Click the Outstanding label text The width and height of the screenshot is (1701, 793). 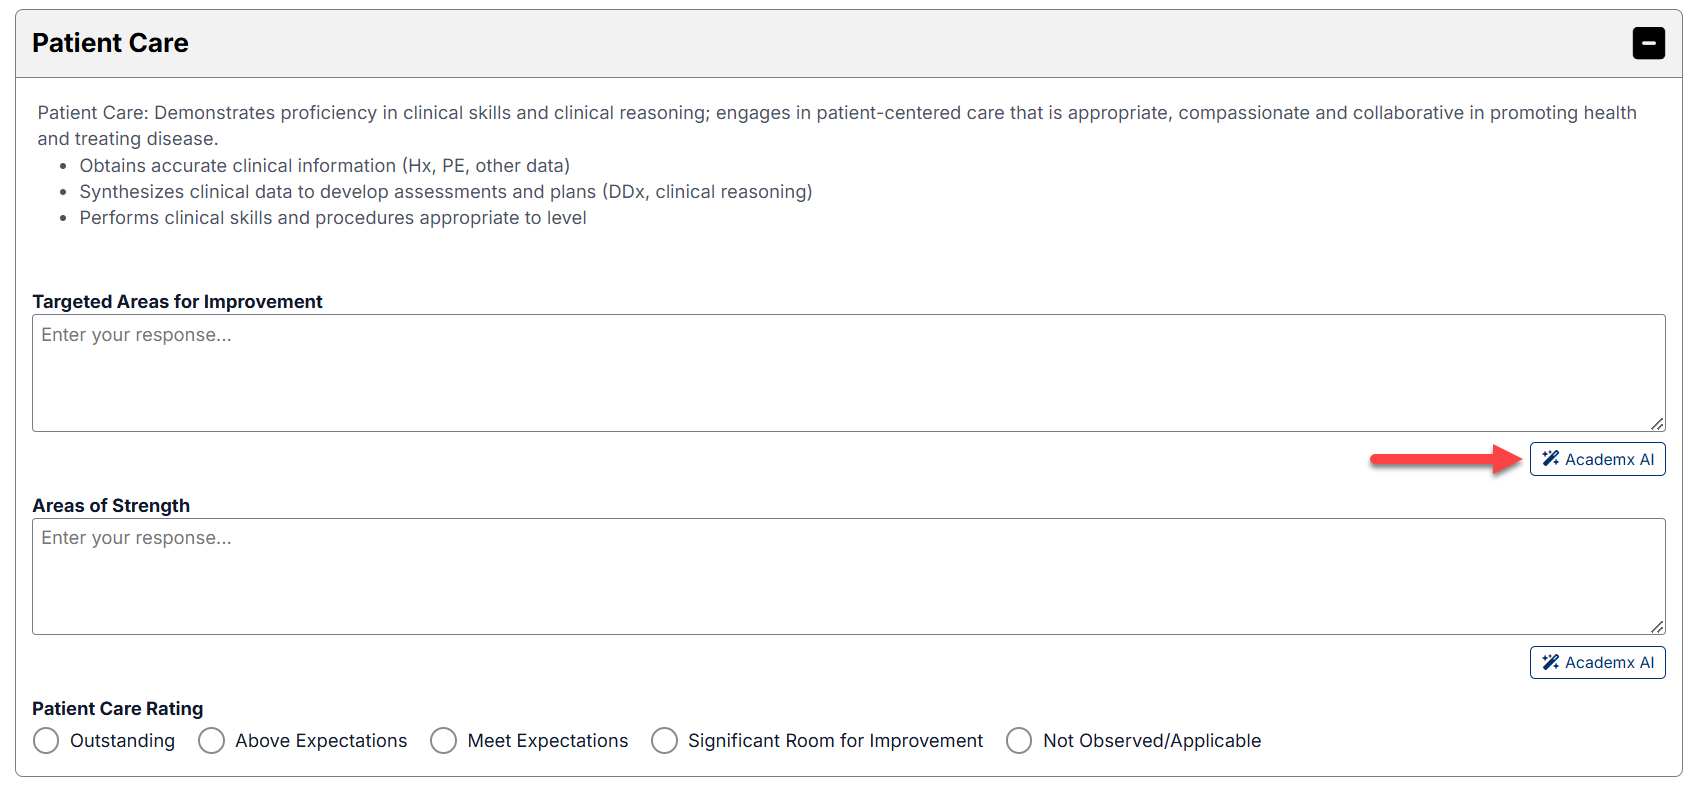(x=122, y=741)
